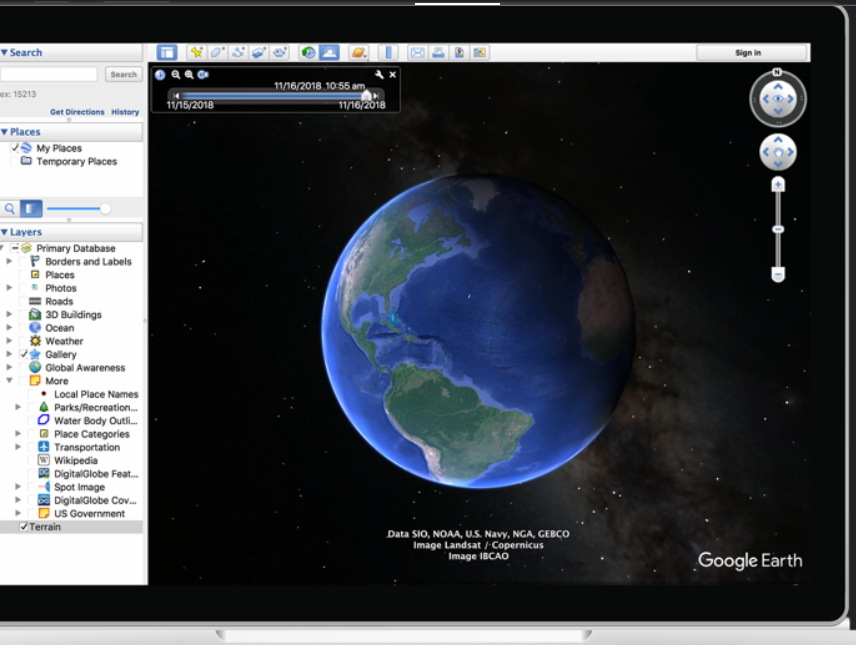This screenshot has height=645, width=856.
Task: Adjust the Places opacity slider knob
Action: 105,209
